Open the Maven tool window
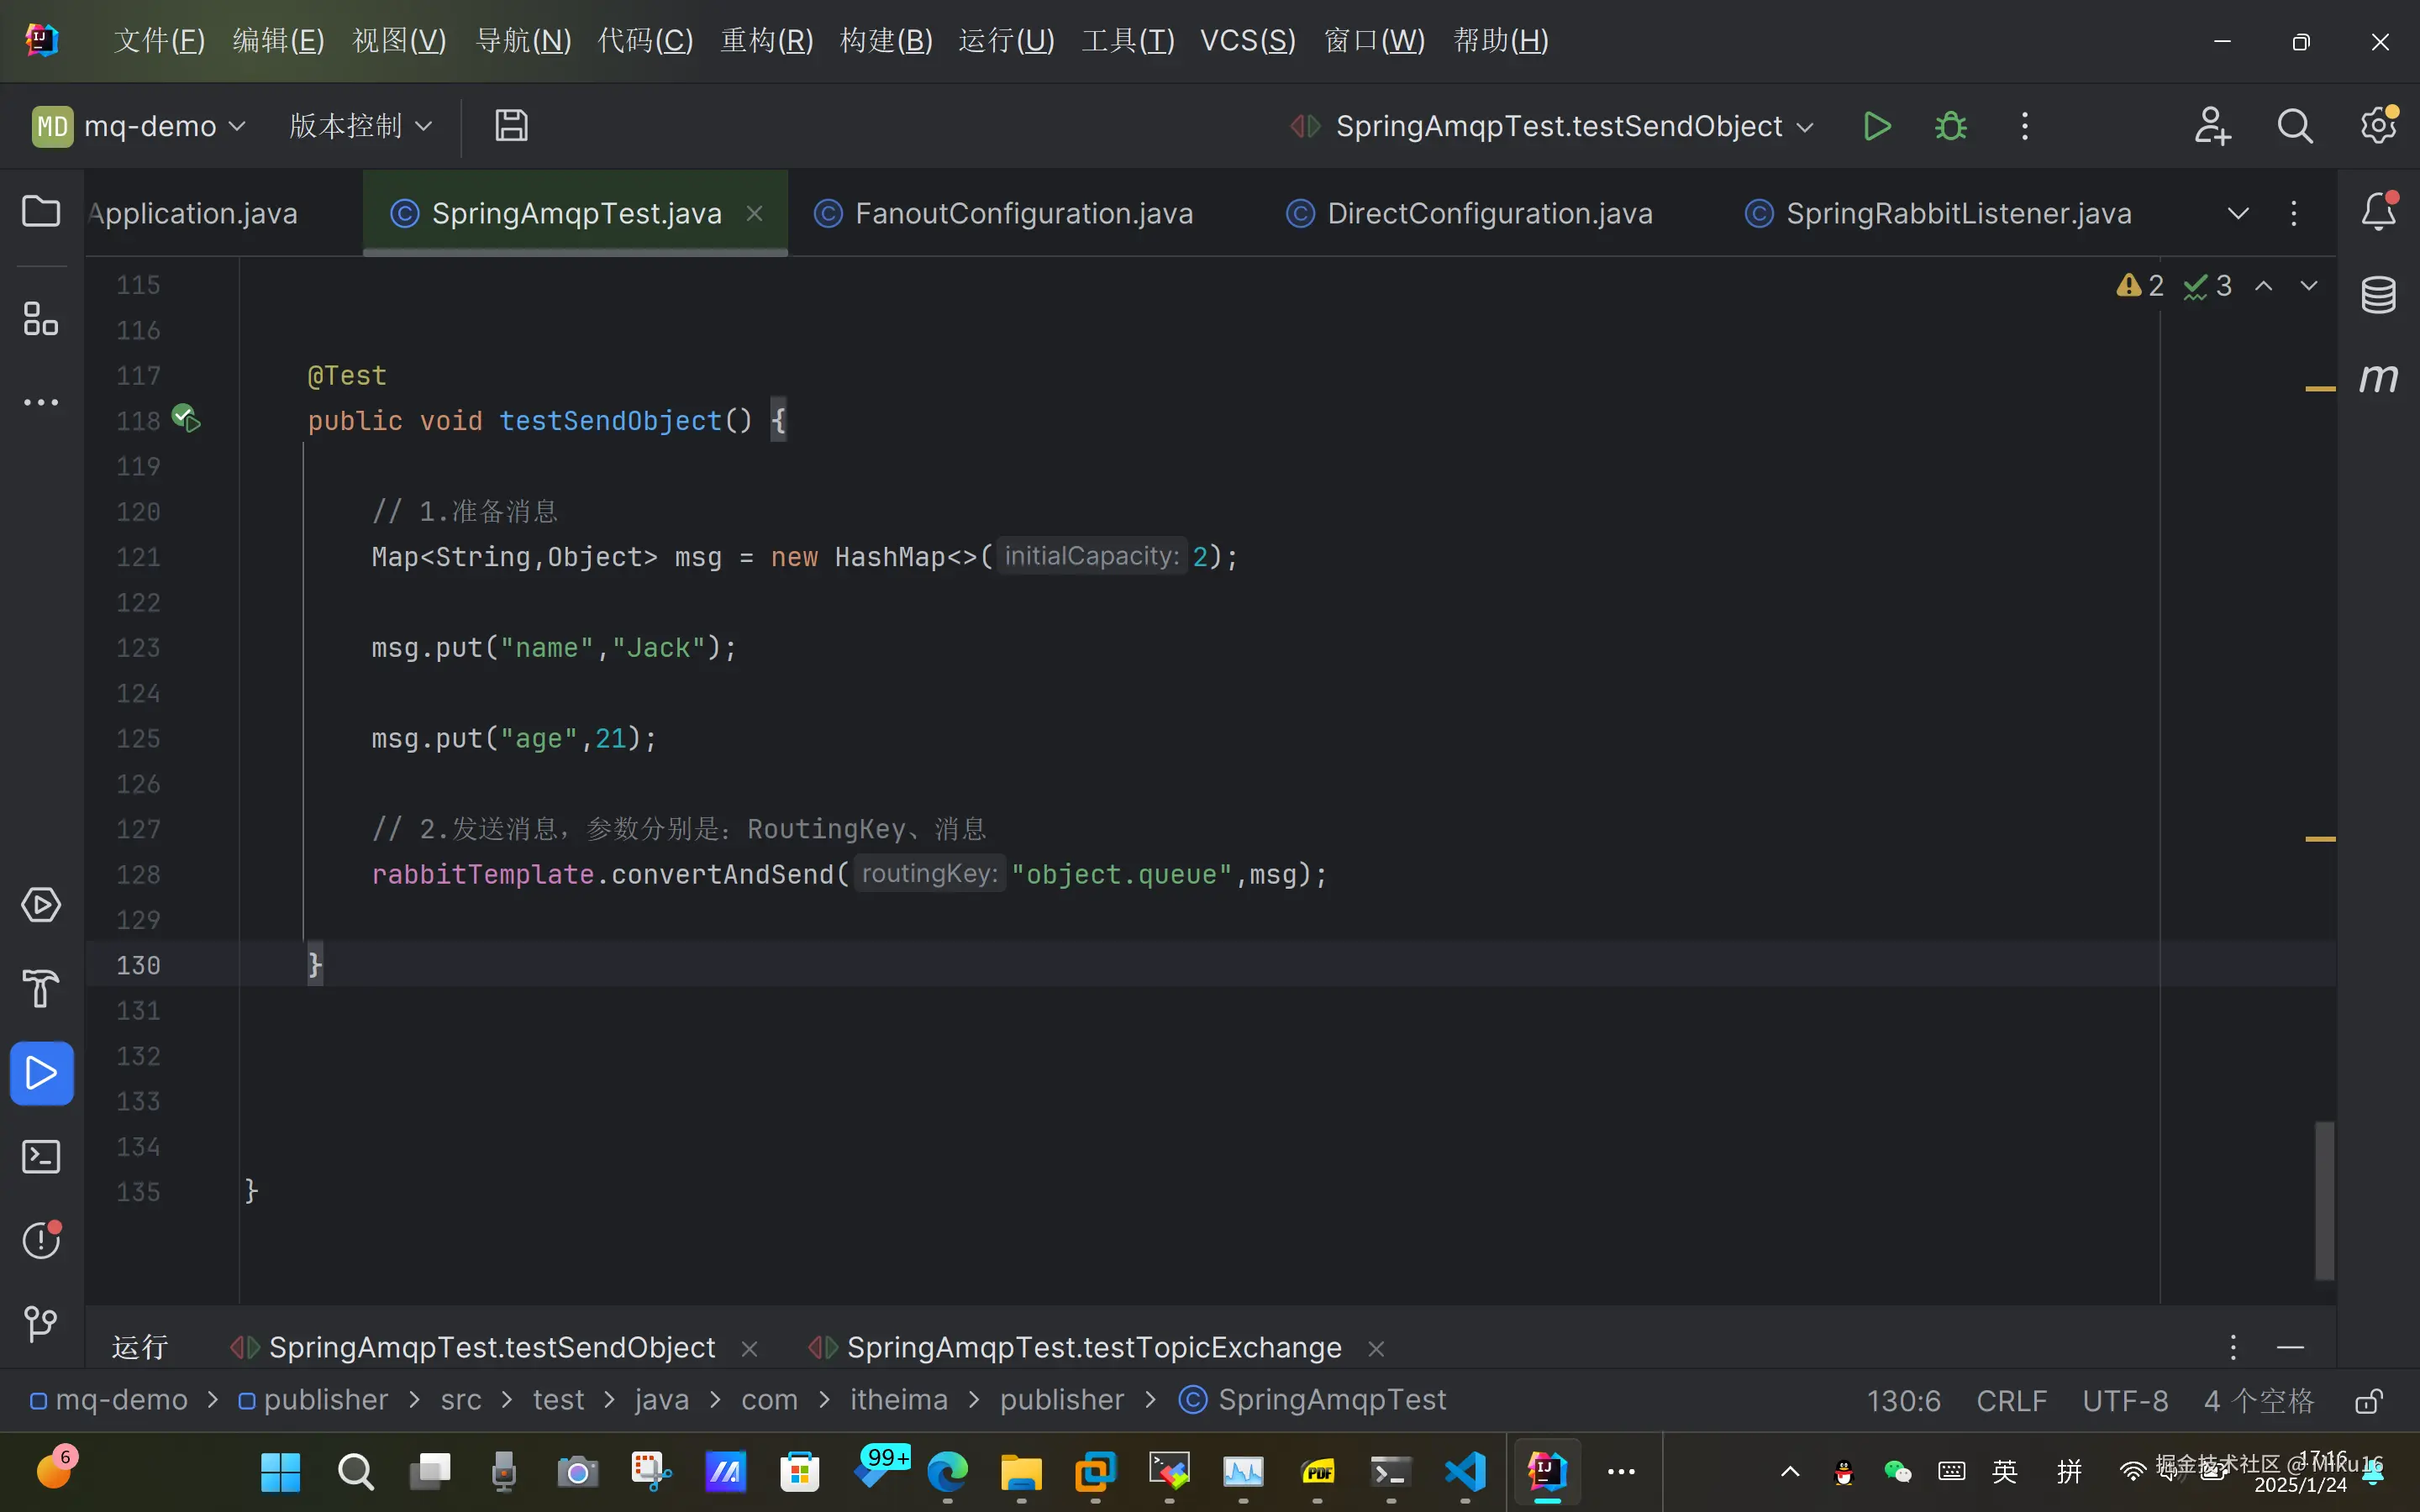 pyautogui.click(x=2378, y=378)
